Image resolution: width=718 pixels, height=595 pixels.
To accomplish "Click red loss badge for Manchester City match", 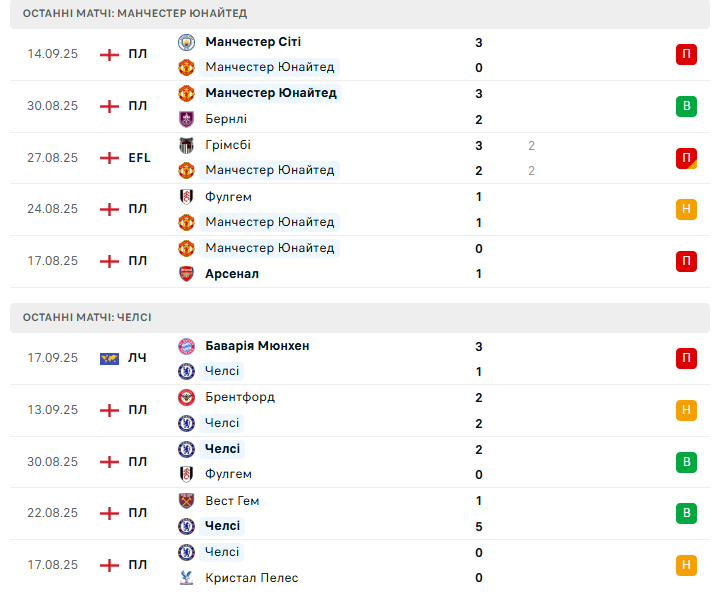I will 686,55.
